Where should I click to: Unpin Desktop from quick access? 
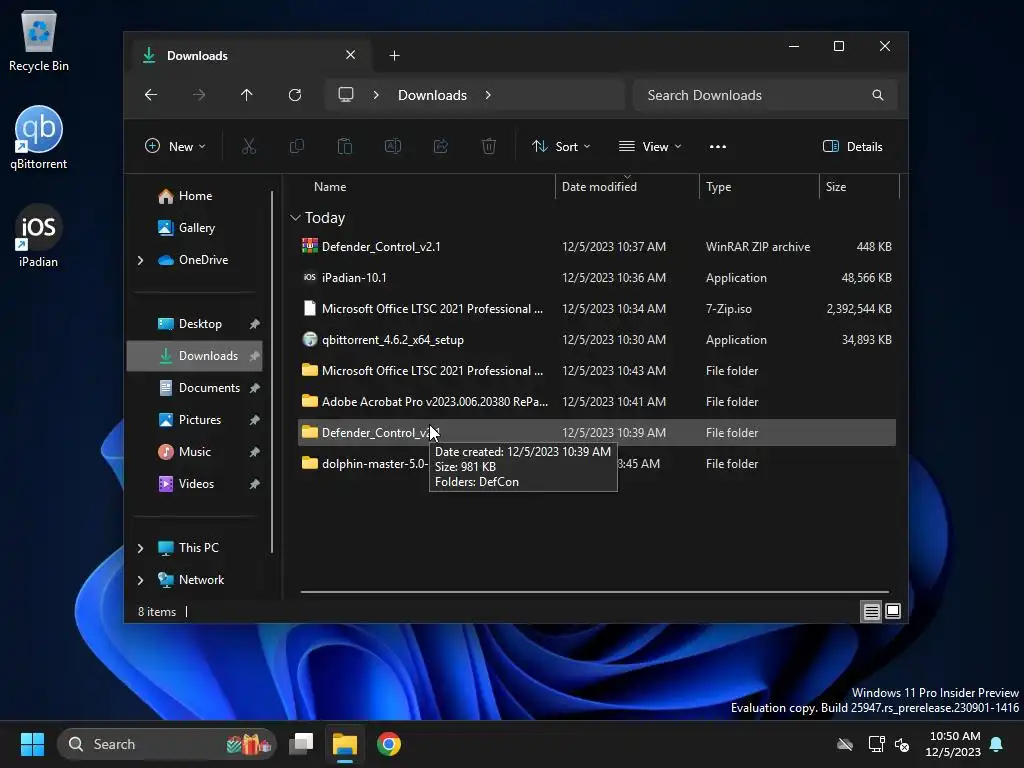[x=255, y=324]
